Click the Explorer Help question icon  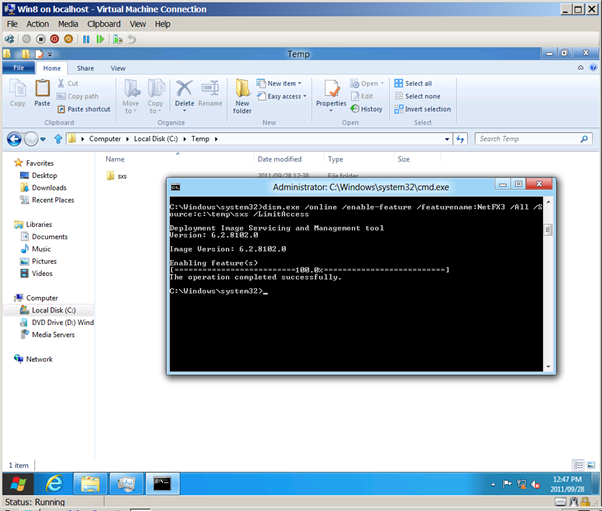pyautogui.click(x=593, y=68)
